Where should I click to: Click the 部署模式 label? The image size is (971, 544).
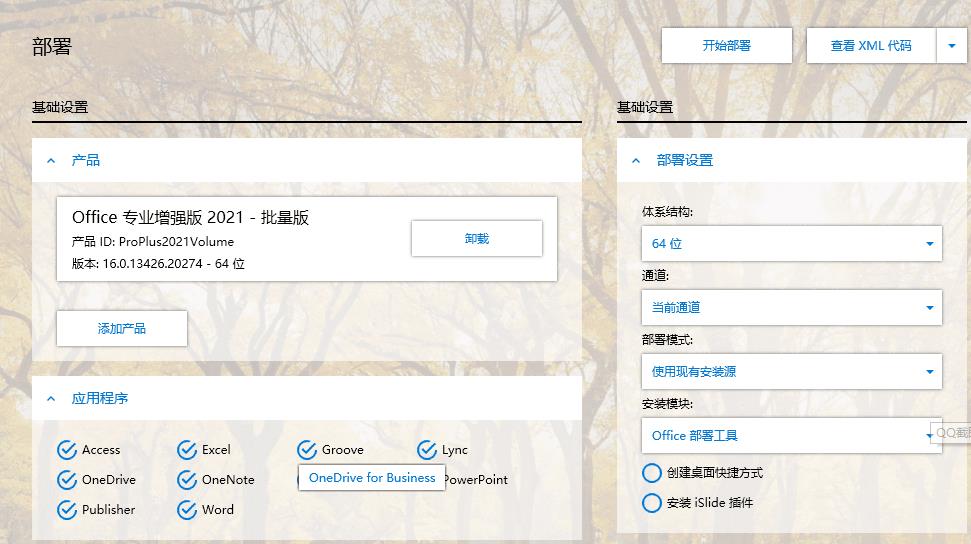click(x=667, y=340)
